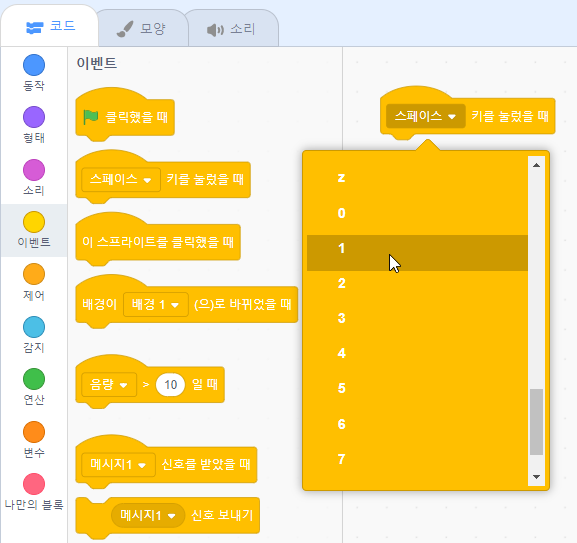Open 스페이스 dropdown in palette key block

pyautogui.click(x=121, y=180)
